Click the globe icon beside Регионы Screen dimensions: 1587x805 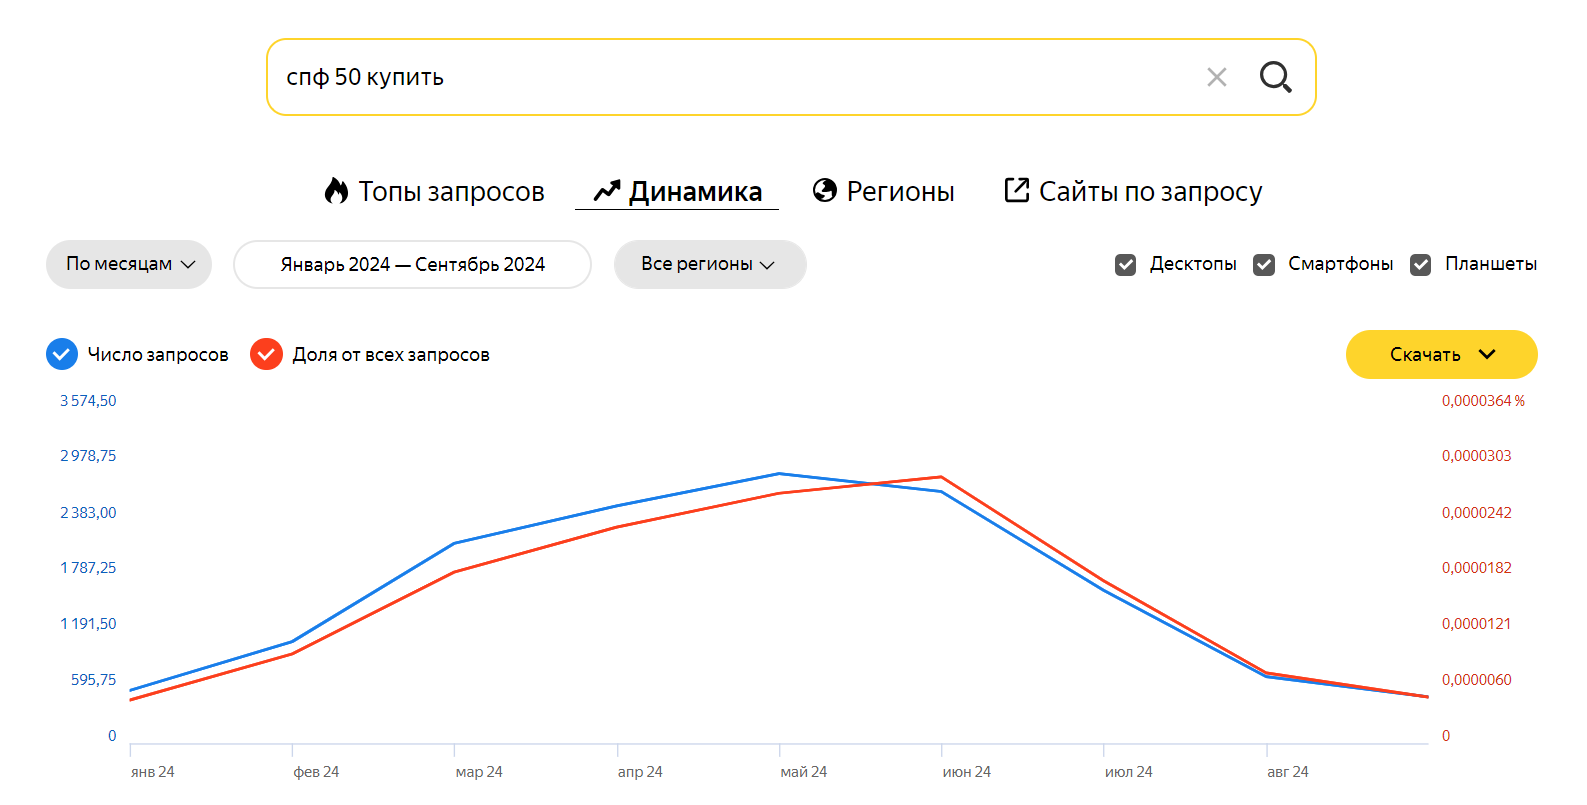[825, 190]
